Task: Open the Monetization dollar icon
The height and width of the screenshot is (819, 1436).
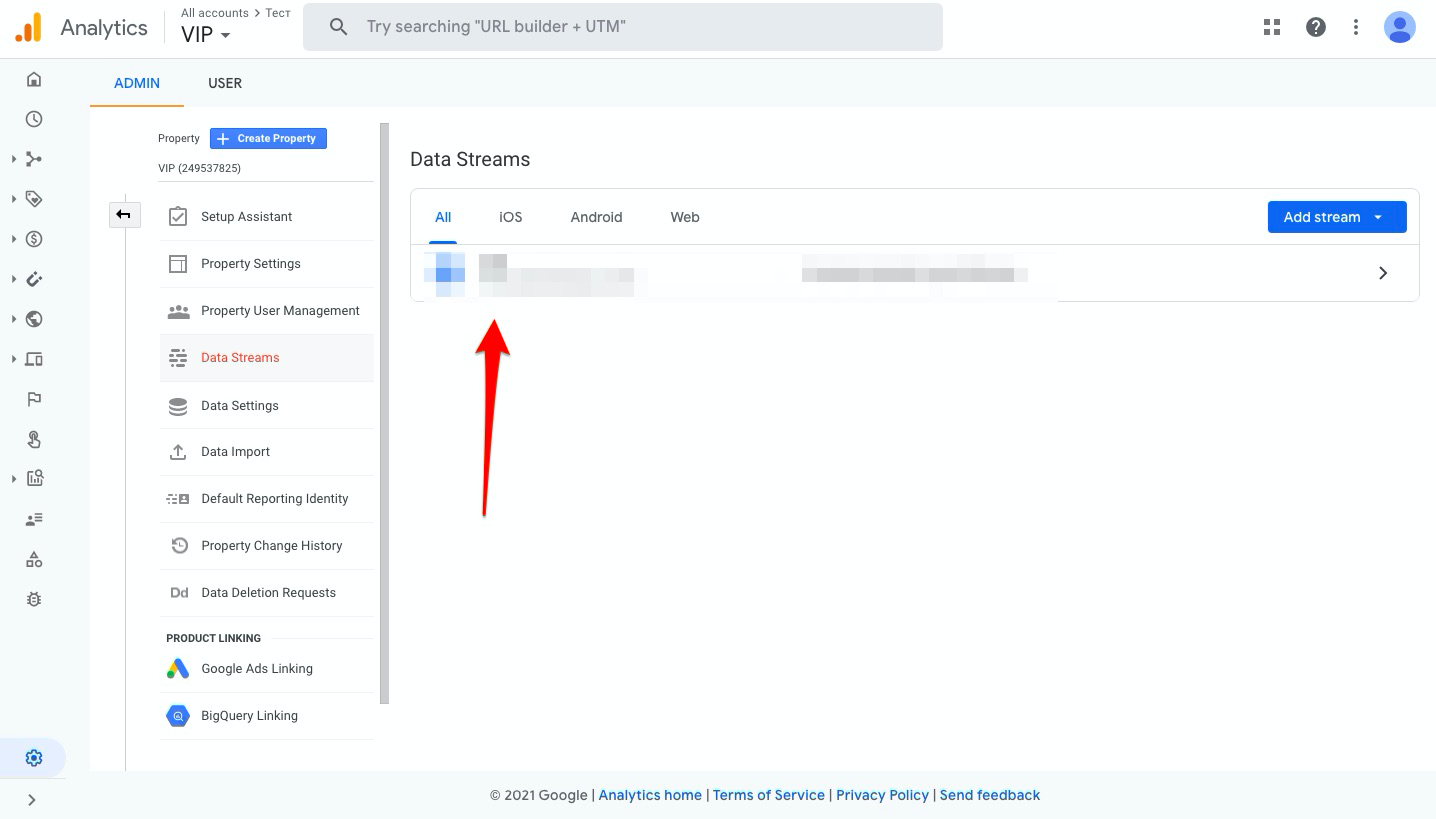Action: pos(34,239)
